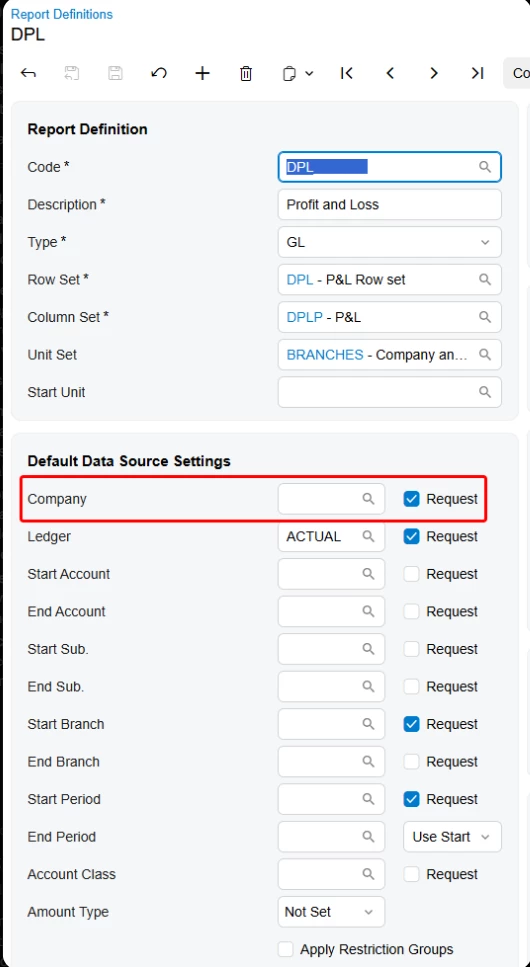Click into the Description field Profit and Loss

[390, 205]
